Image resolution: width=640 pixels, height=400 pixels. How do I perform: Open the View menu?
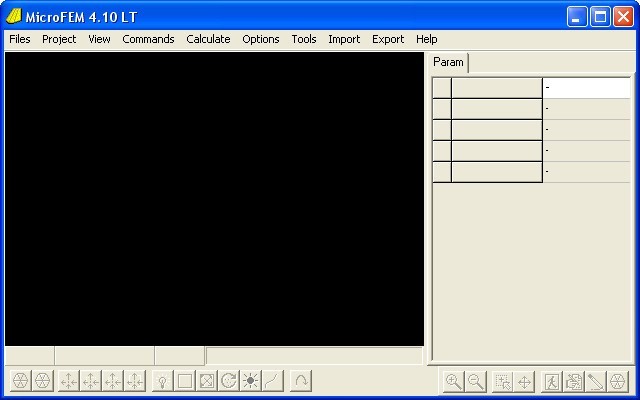[x=99, y=39]
